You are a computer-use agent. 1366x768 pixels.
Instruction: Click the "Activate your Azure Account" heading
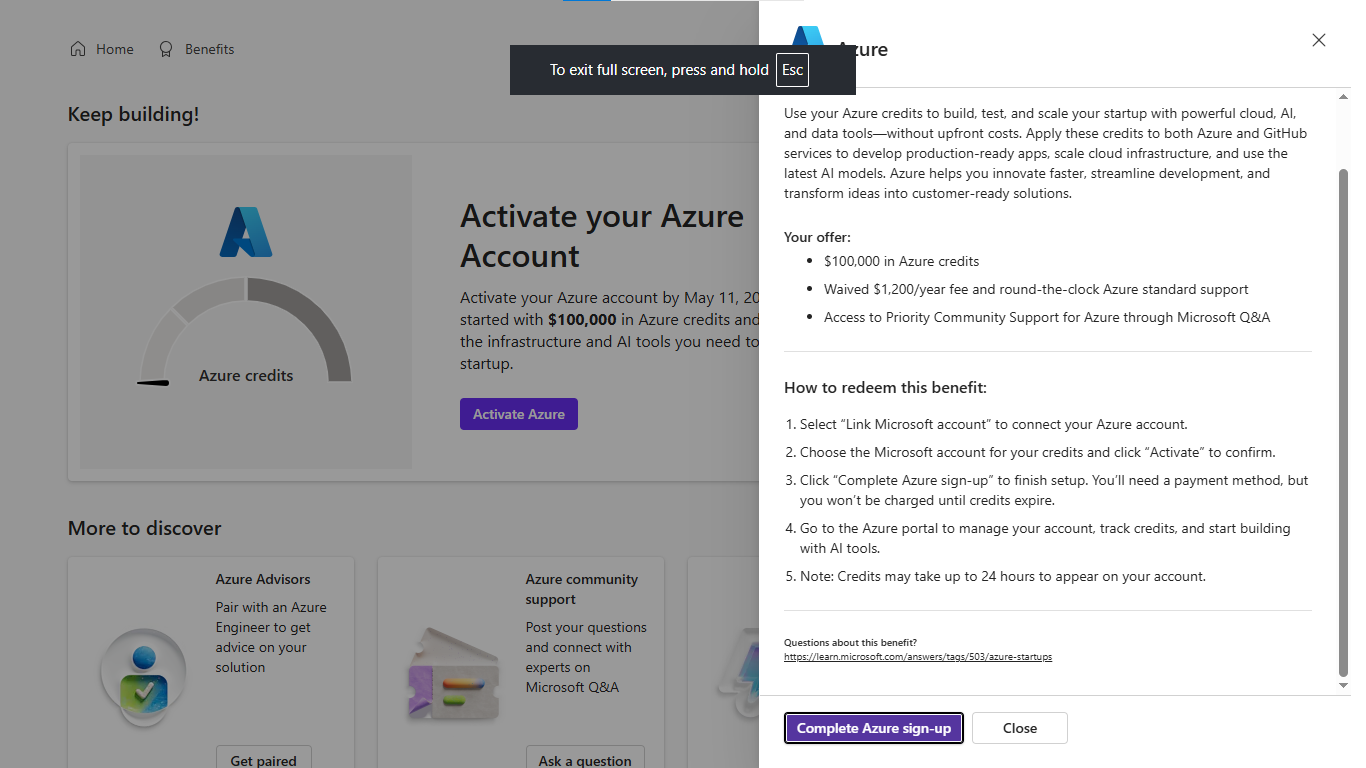coord(602,236)
